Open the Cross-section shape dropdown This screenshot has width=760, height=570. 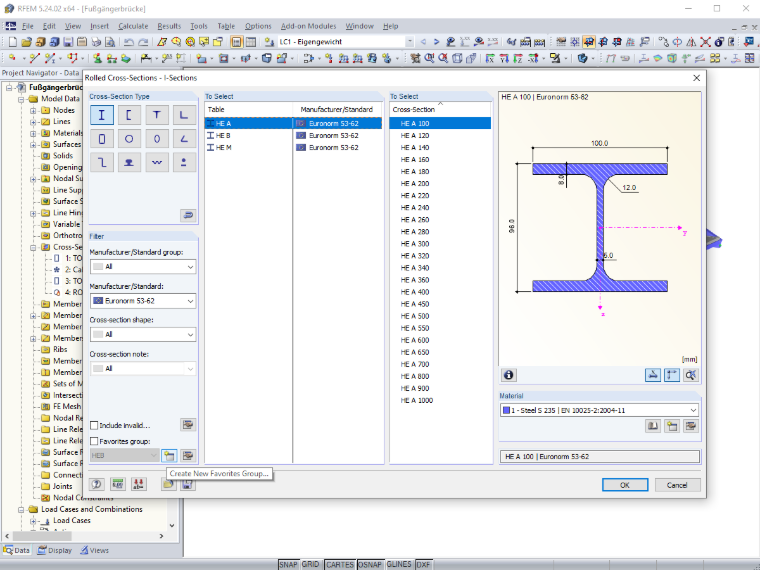point(143,335)
